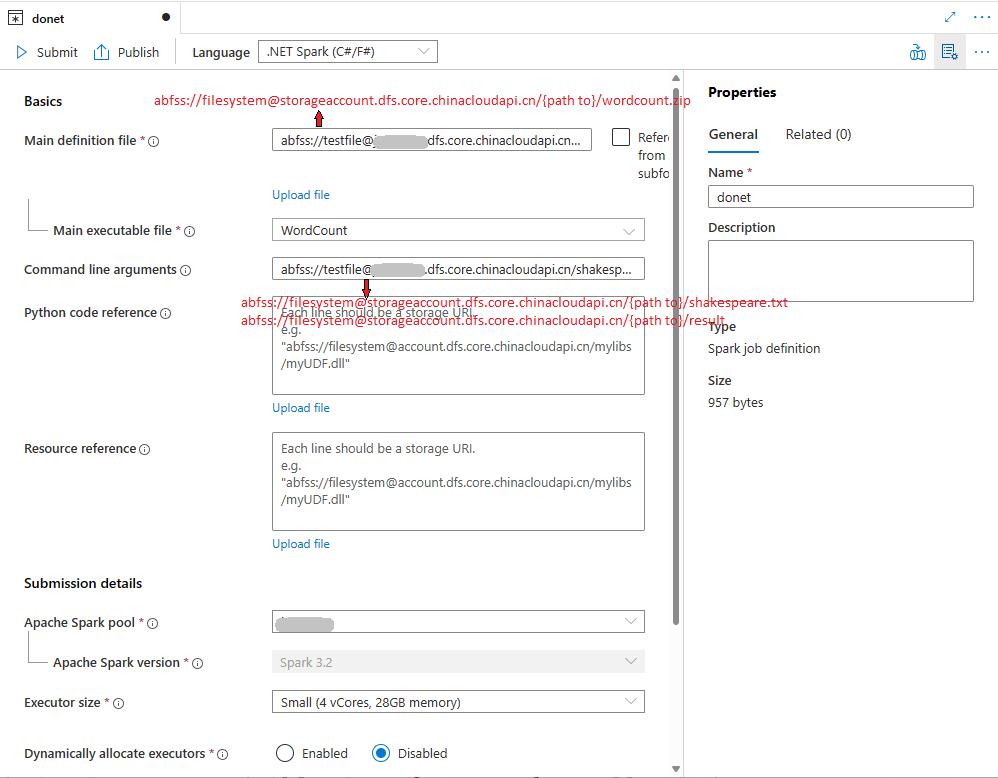This screenshot has width=998, height=778.
Task: Click info icon next to Python code reference
Action: (165, 313)
